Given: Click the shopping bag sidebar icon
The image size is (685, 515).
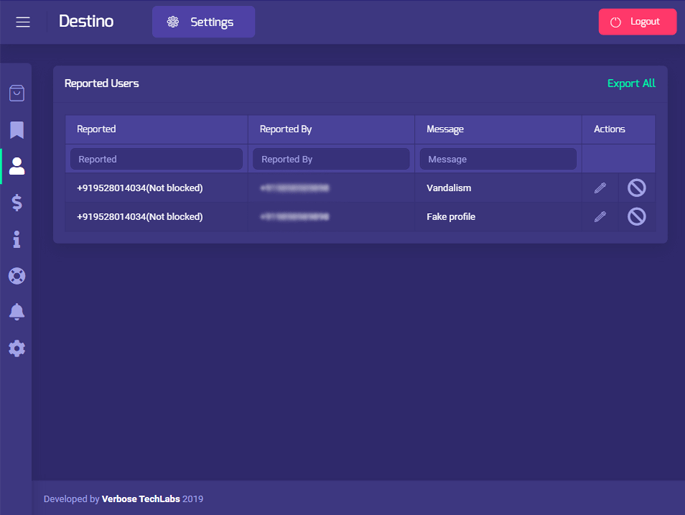Looking at the screenshot, I should pyautogui.click(x=17, y=93).
